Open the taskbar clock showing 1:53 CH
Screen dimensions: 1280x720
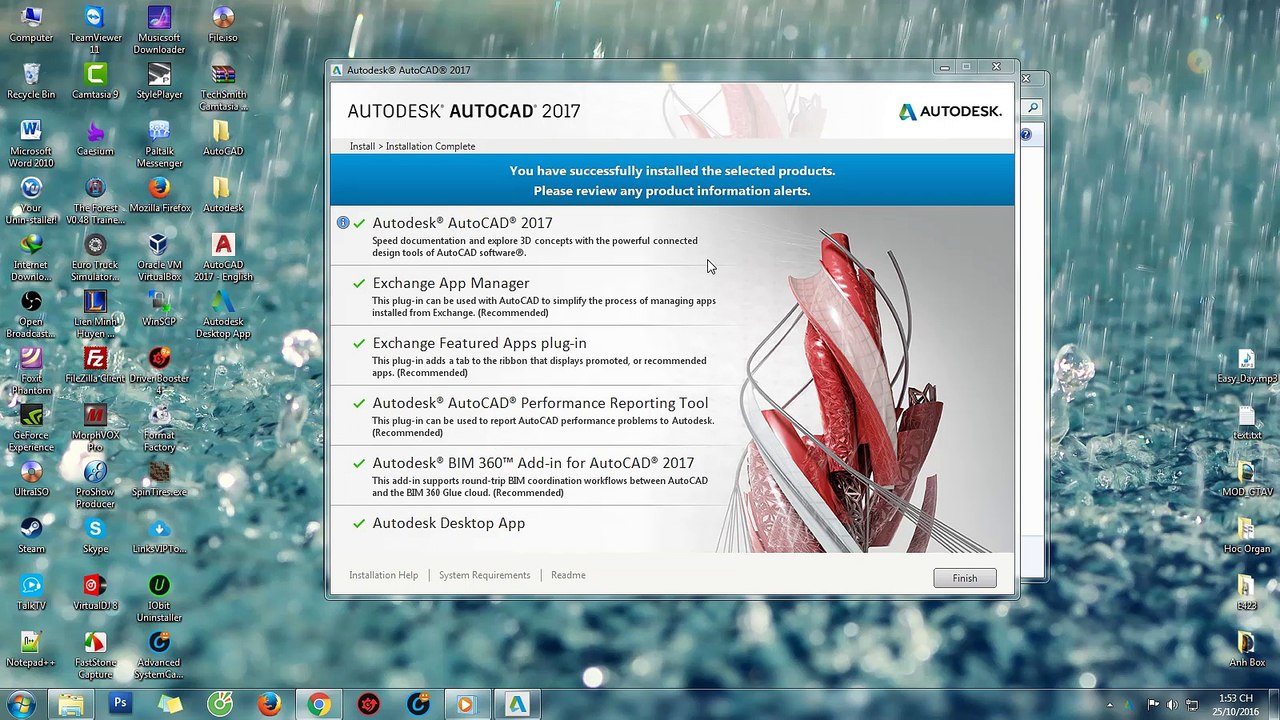click(x=1236, y=704)
